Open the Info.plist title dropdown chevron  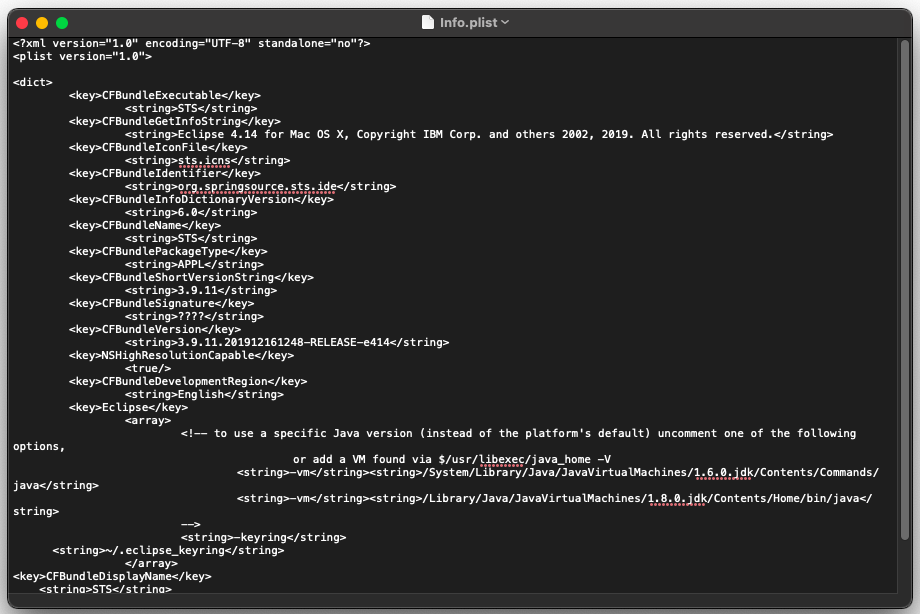pyautogui.click(x=505, y=22)
